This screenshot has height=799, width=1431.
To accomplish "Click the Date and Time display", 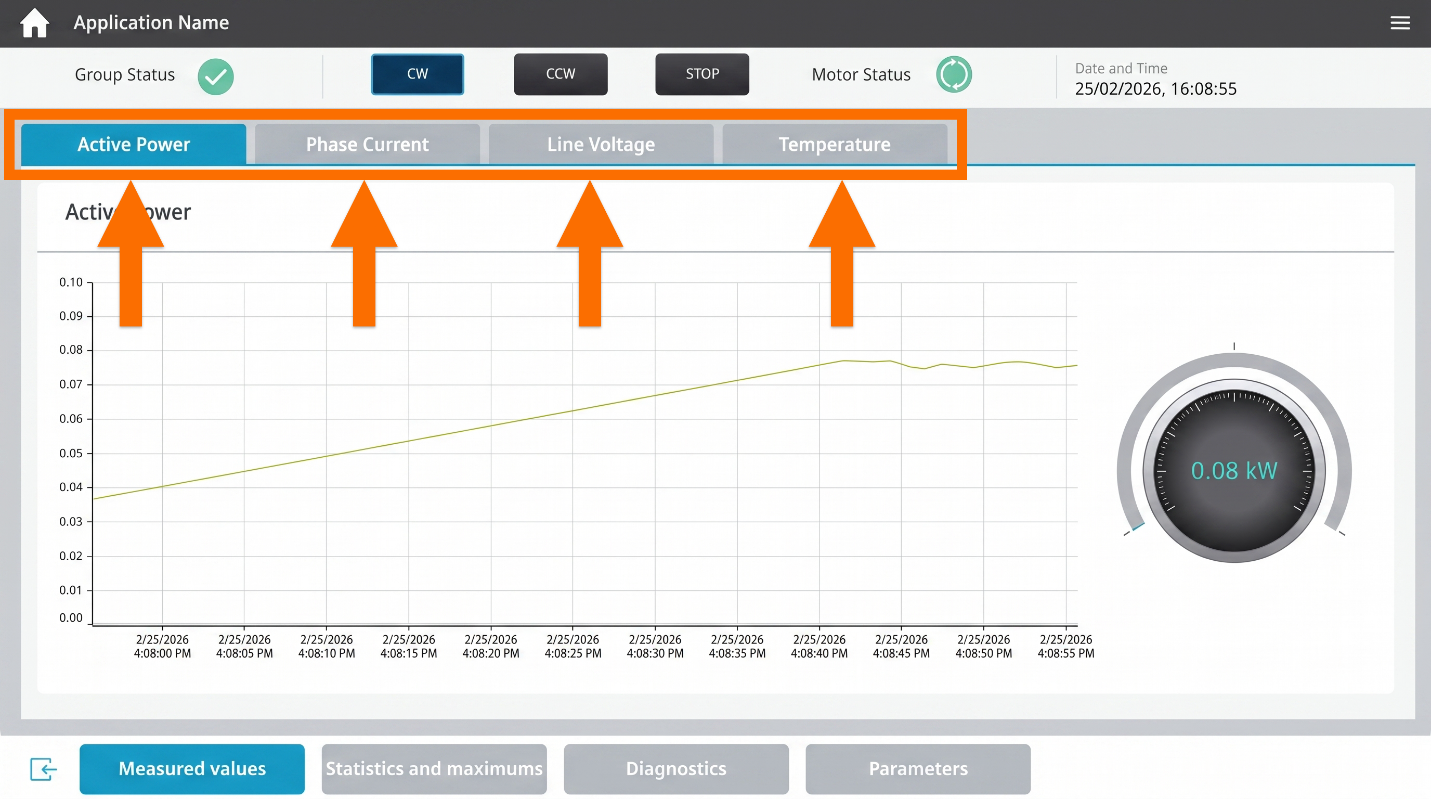I will 1156,79.
